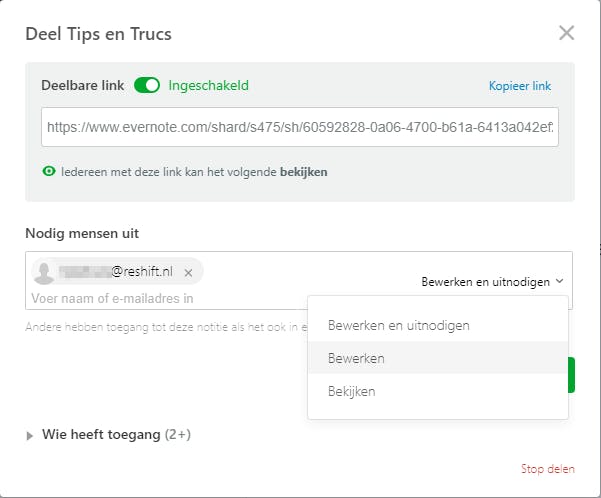
Task: Remove the reshift.nl email chip
Action: pos(188,272)
